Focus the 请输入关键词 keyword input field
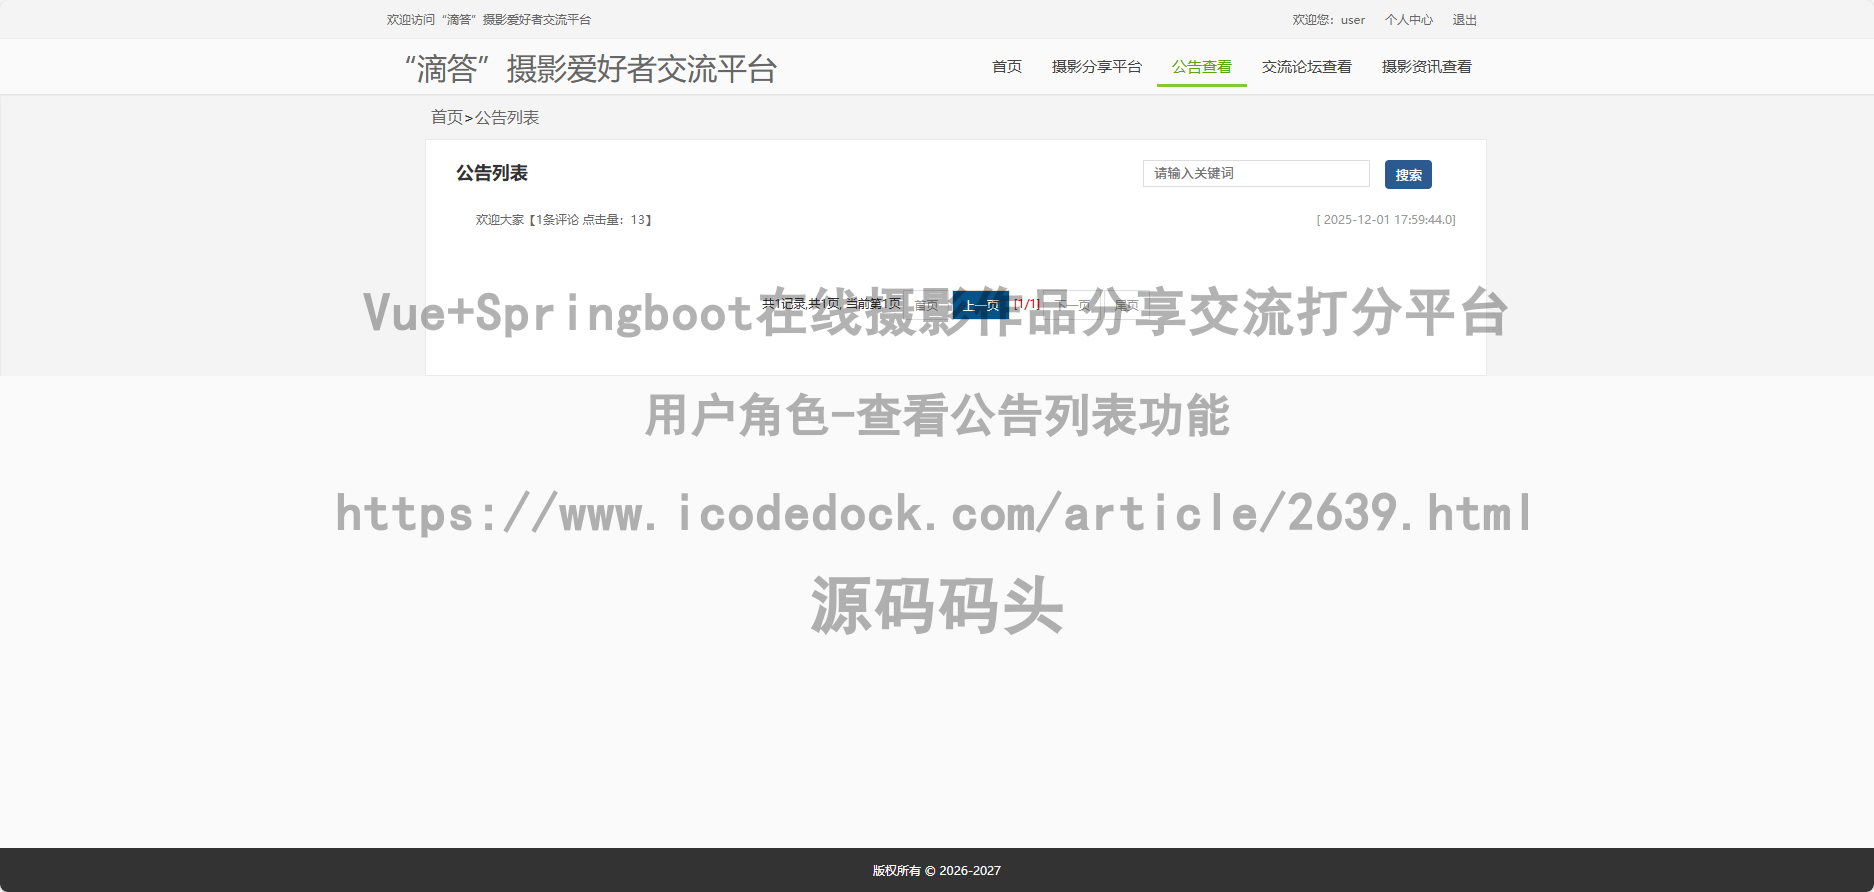1874x892 pixels. (x=1255, y=173)
